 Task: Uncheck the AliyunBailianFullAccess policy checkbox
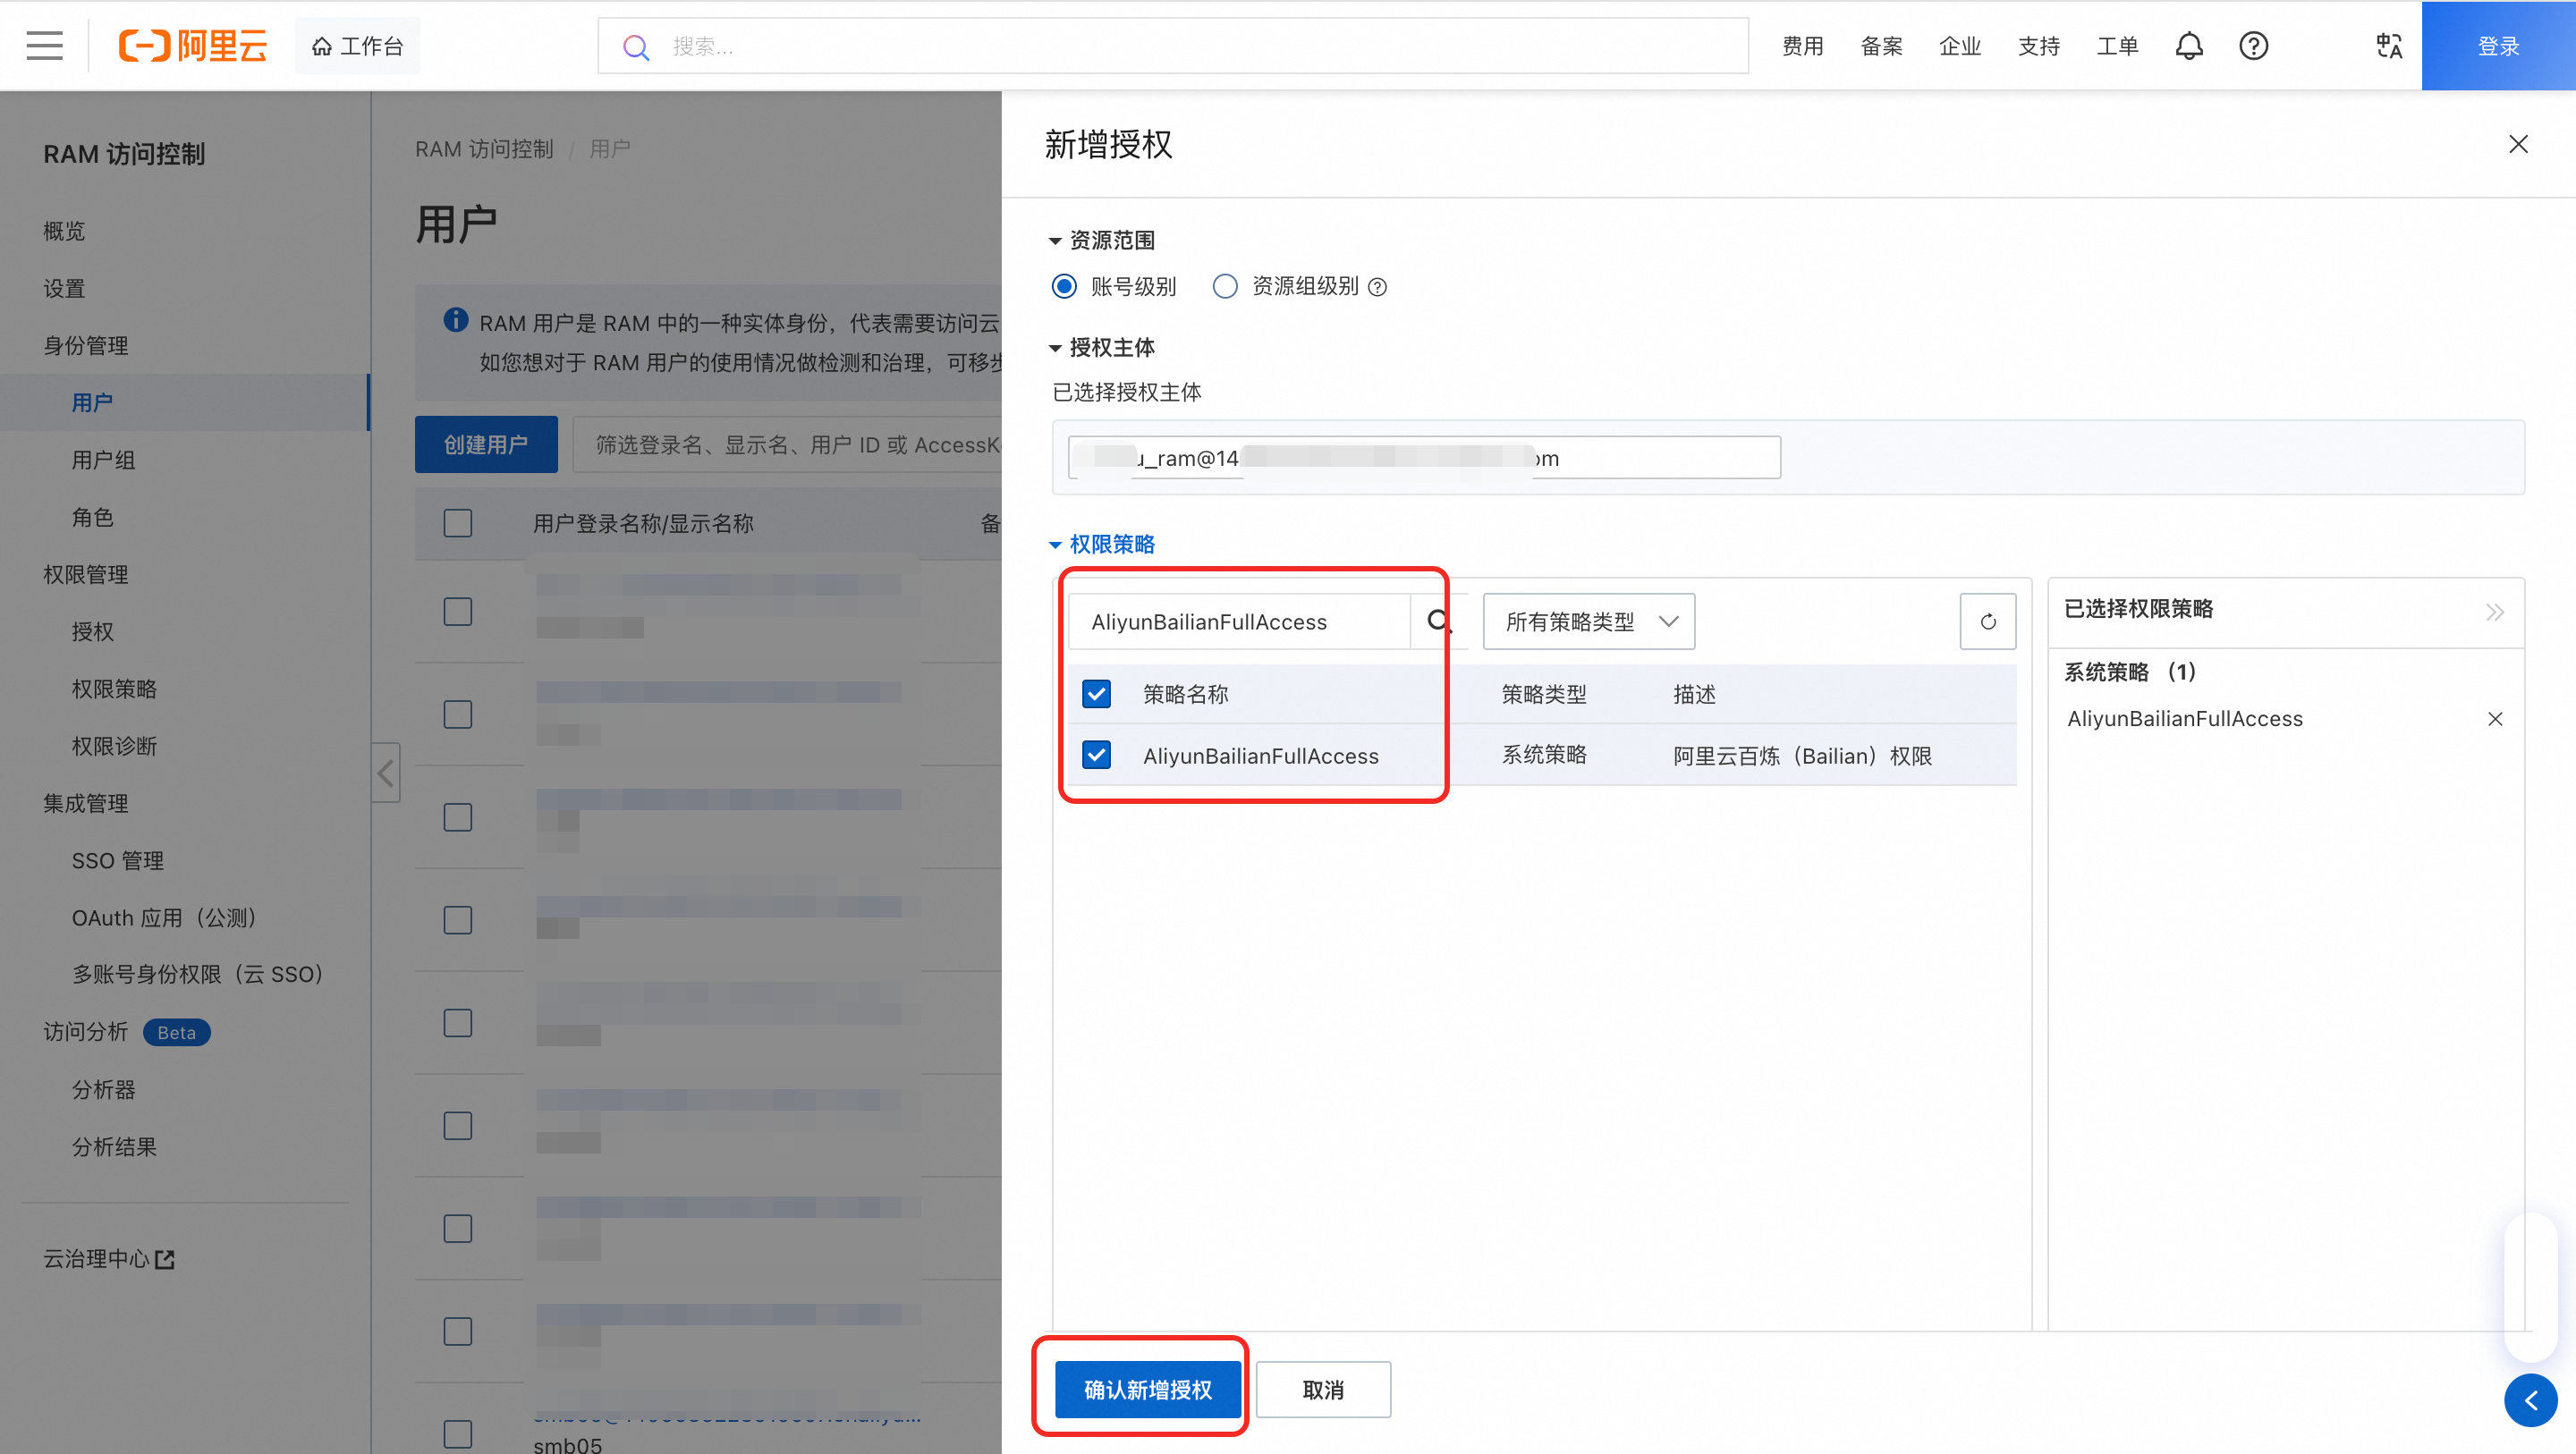[x=1097, y=755]
